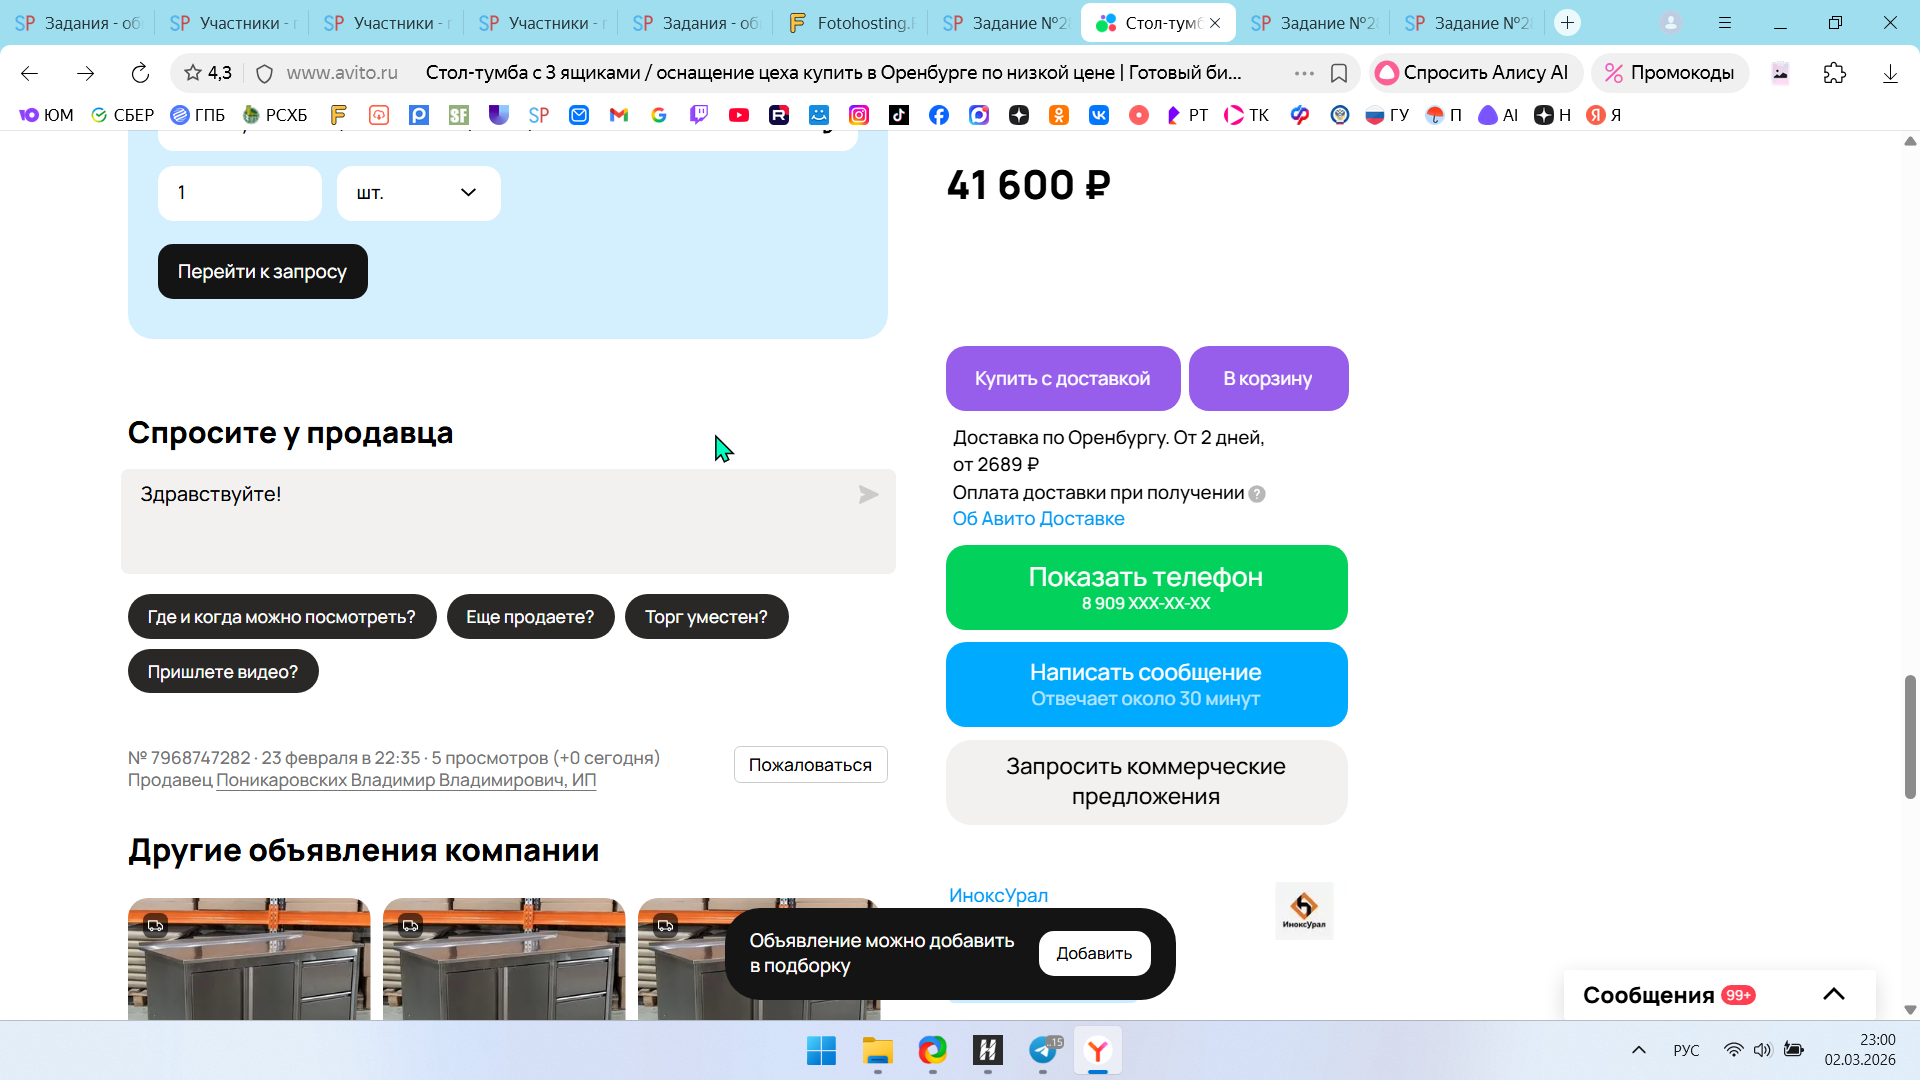This screenshot has width=1920, height=1080.
Task: Reload the page with refresh icon
Action: click(x=140, y=73)
